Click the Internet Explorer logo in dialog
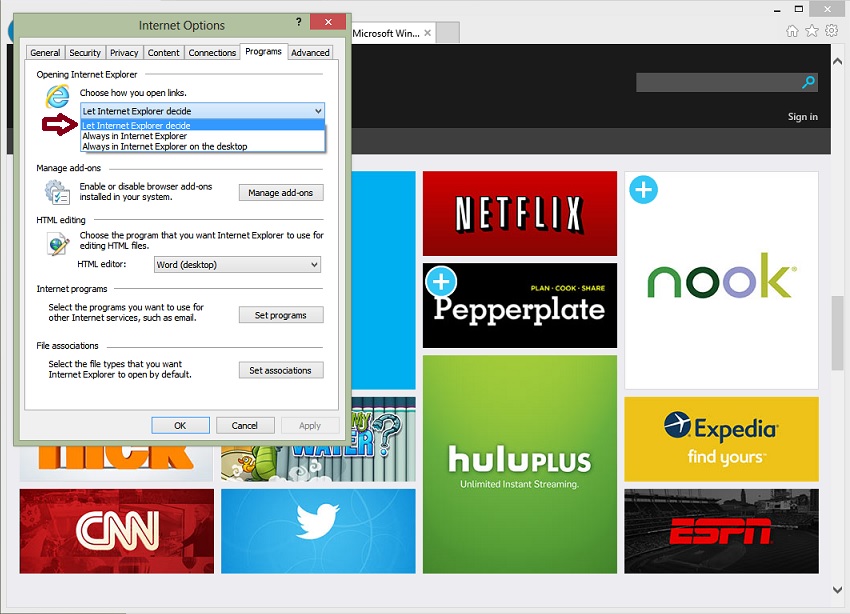Image resolution: width=850 pixels, height=614 pixels. (57, 96)
